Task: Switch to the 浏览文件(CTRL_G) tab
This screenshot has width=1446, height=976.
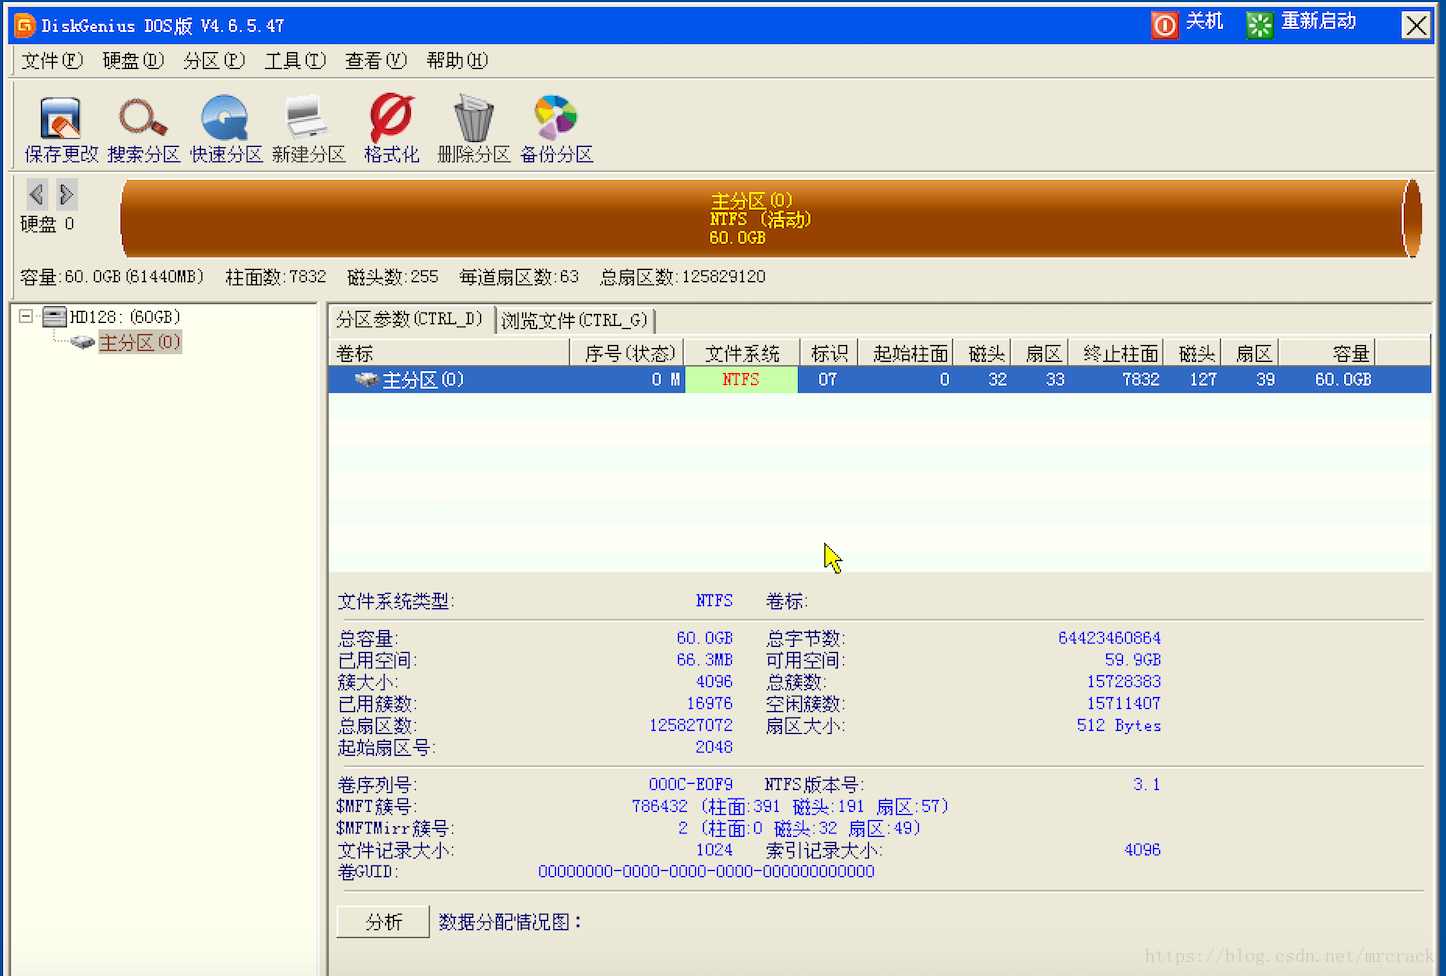Action: click(575, 320)
